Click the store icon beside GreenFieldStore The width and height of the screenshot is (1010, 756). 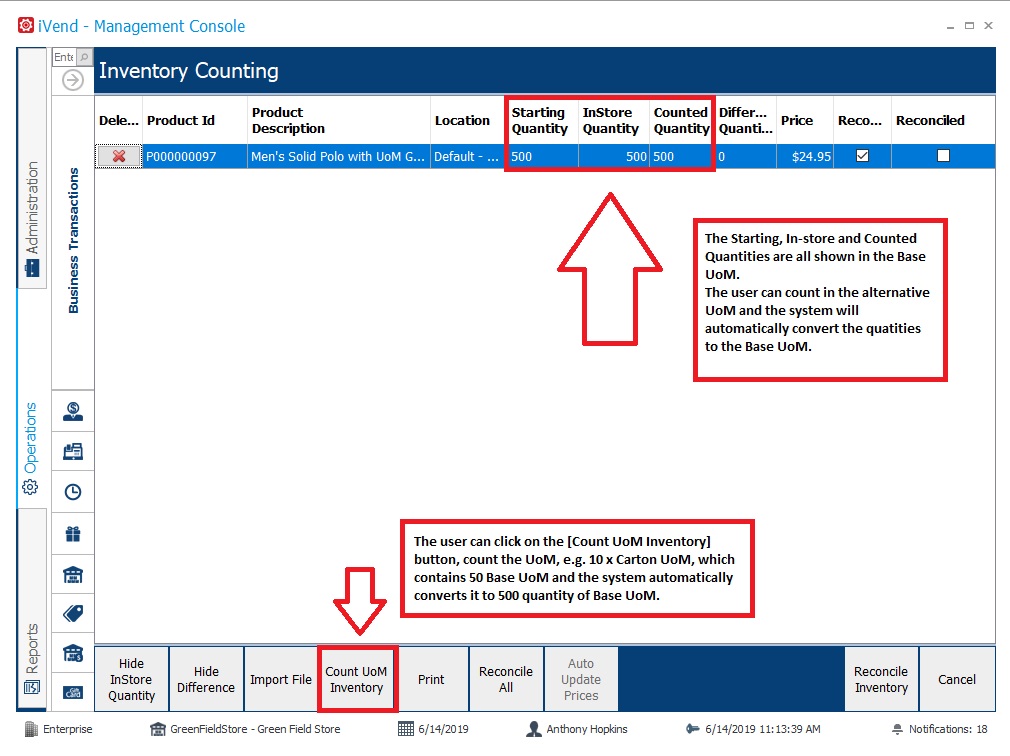157,728
